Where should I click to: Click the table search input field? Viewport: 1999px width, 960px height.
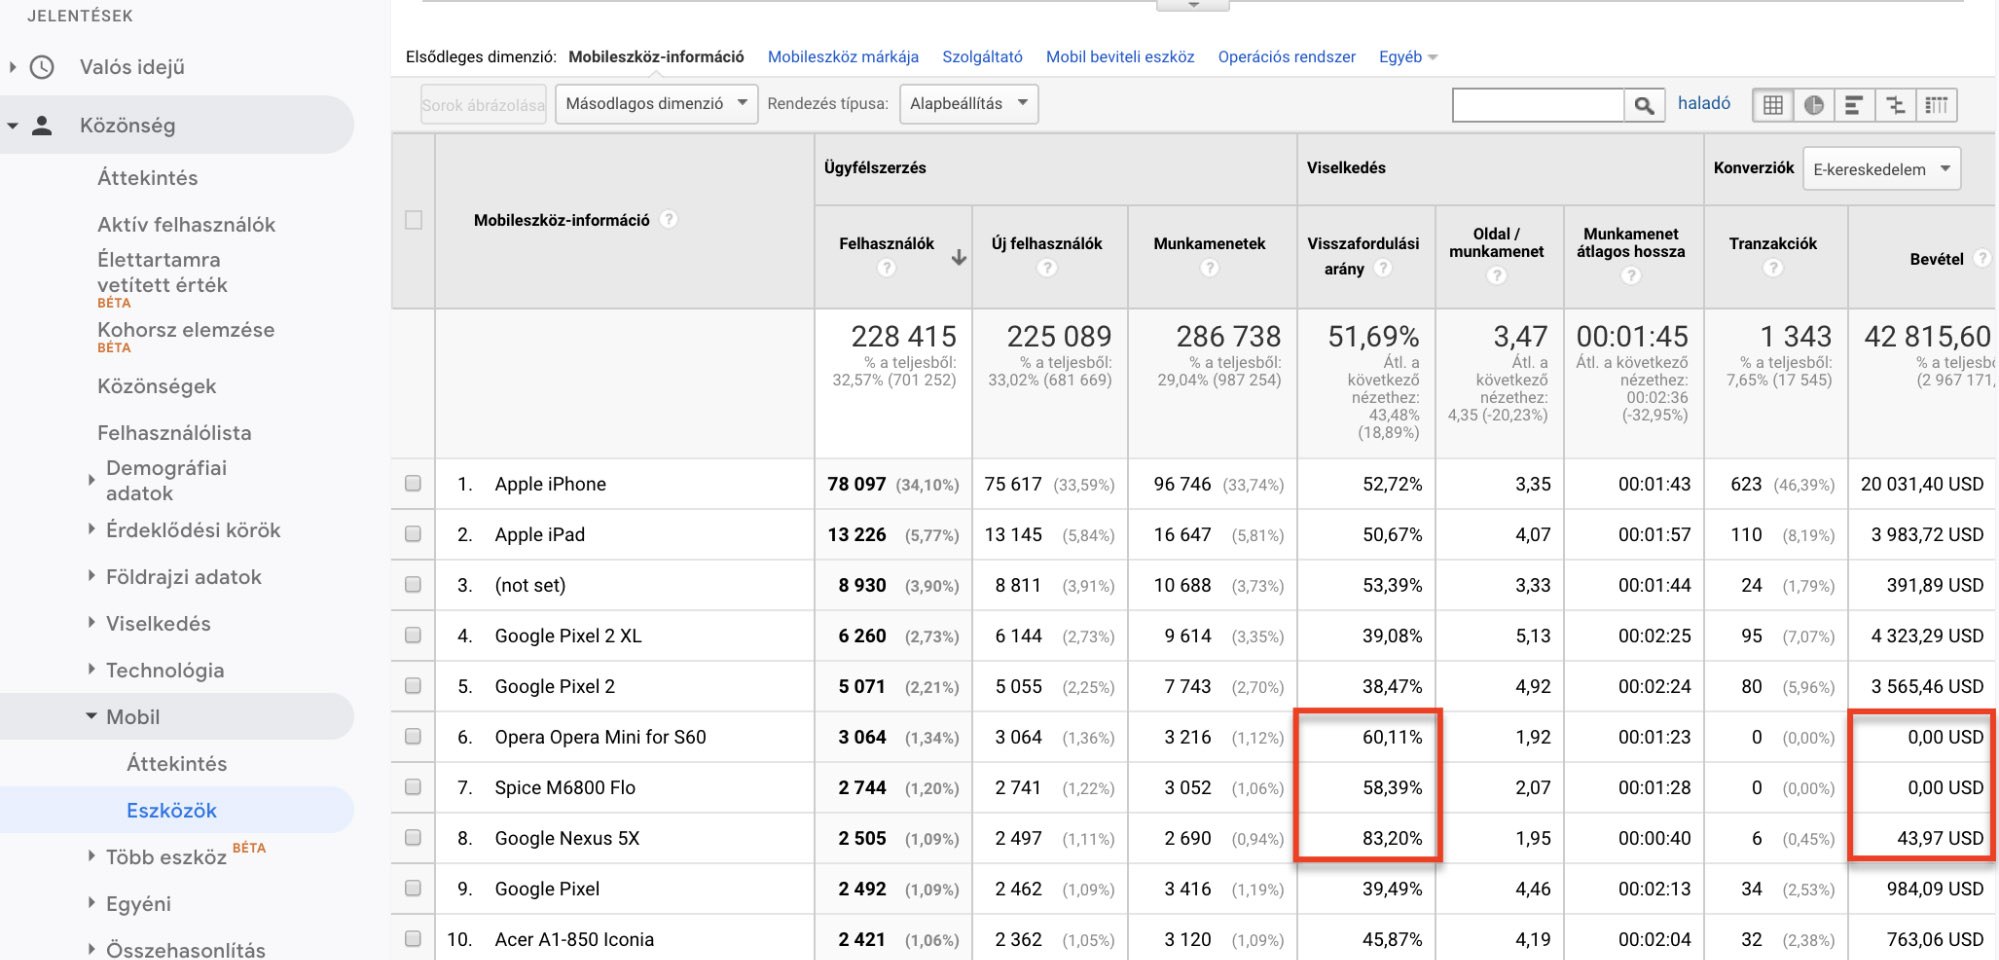[x=1538, y=104]
